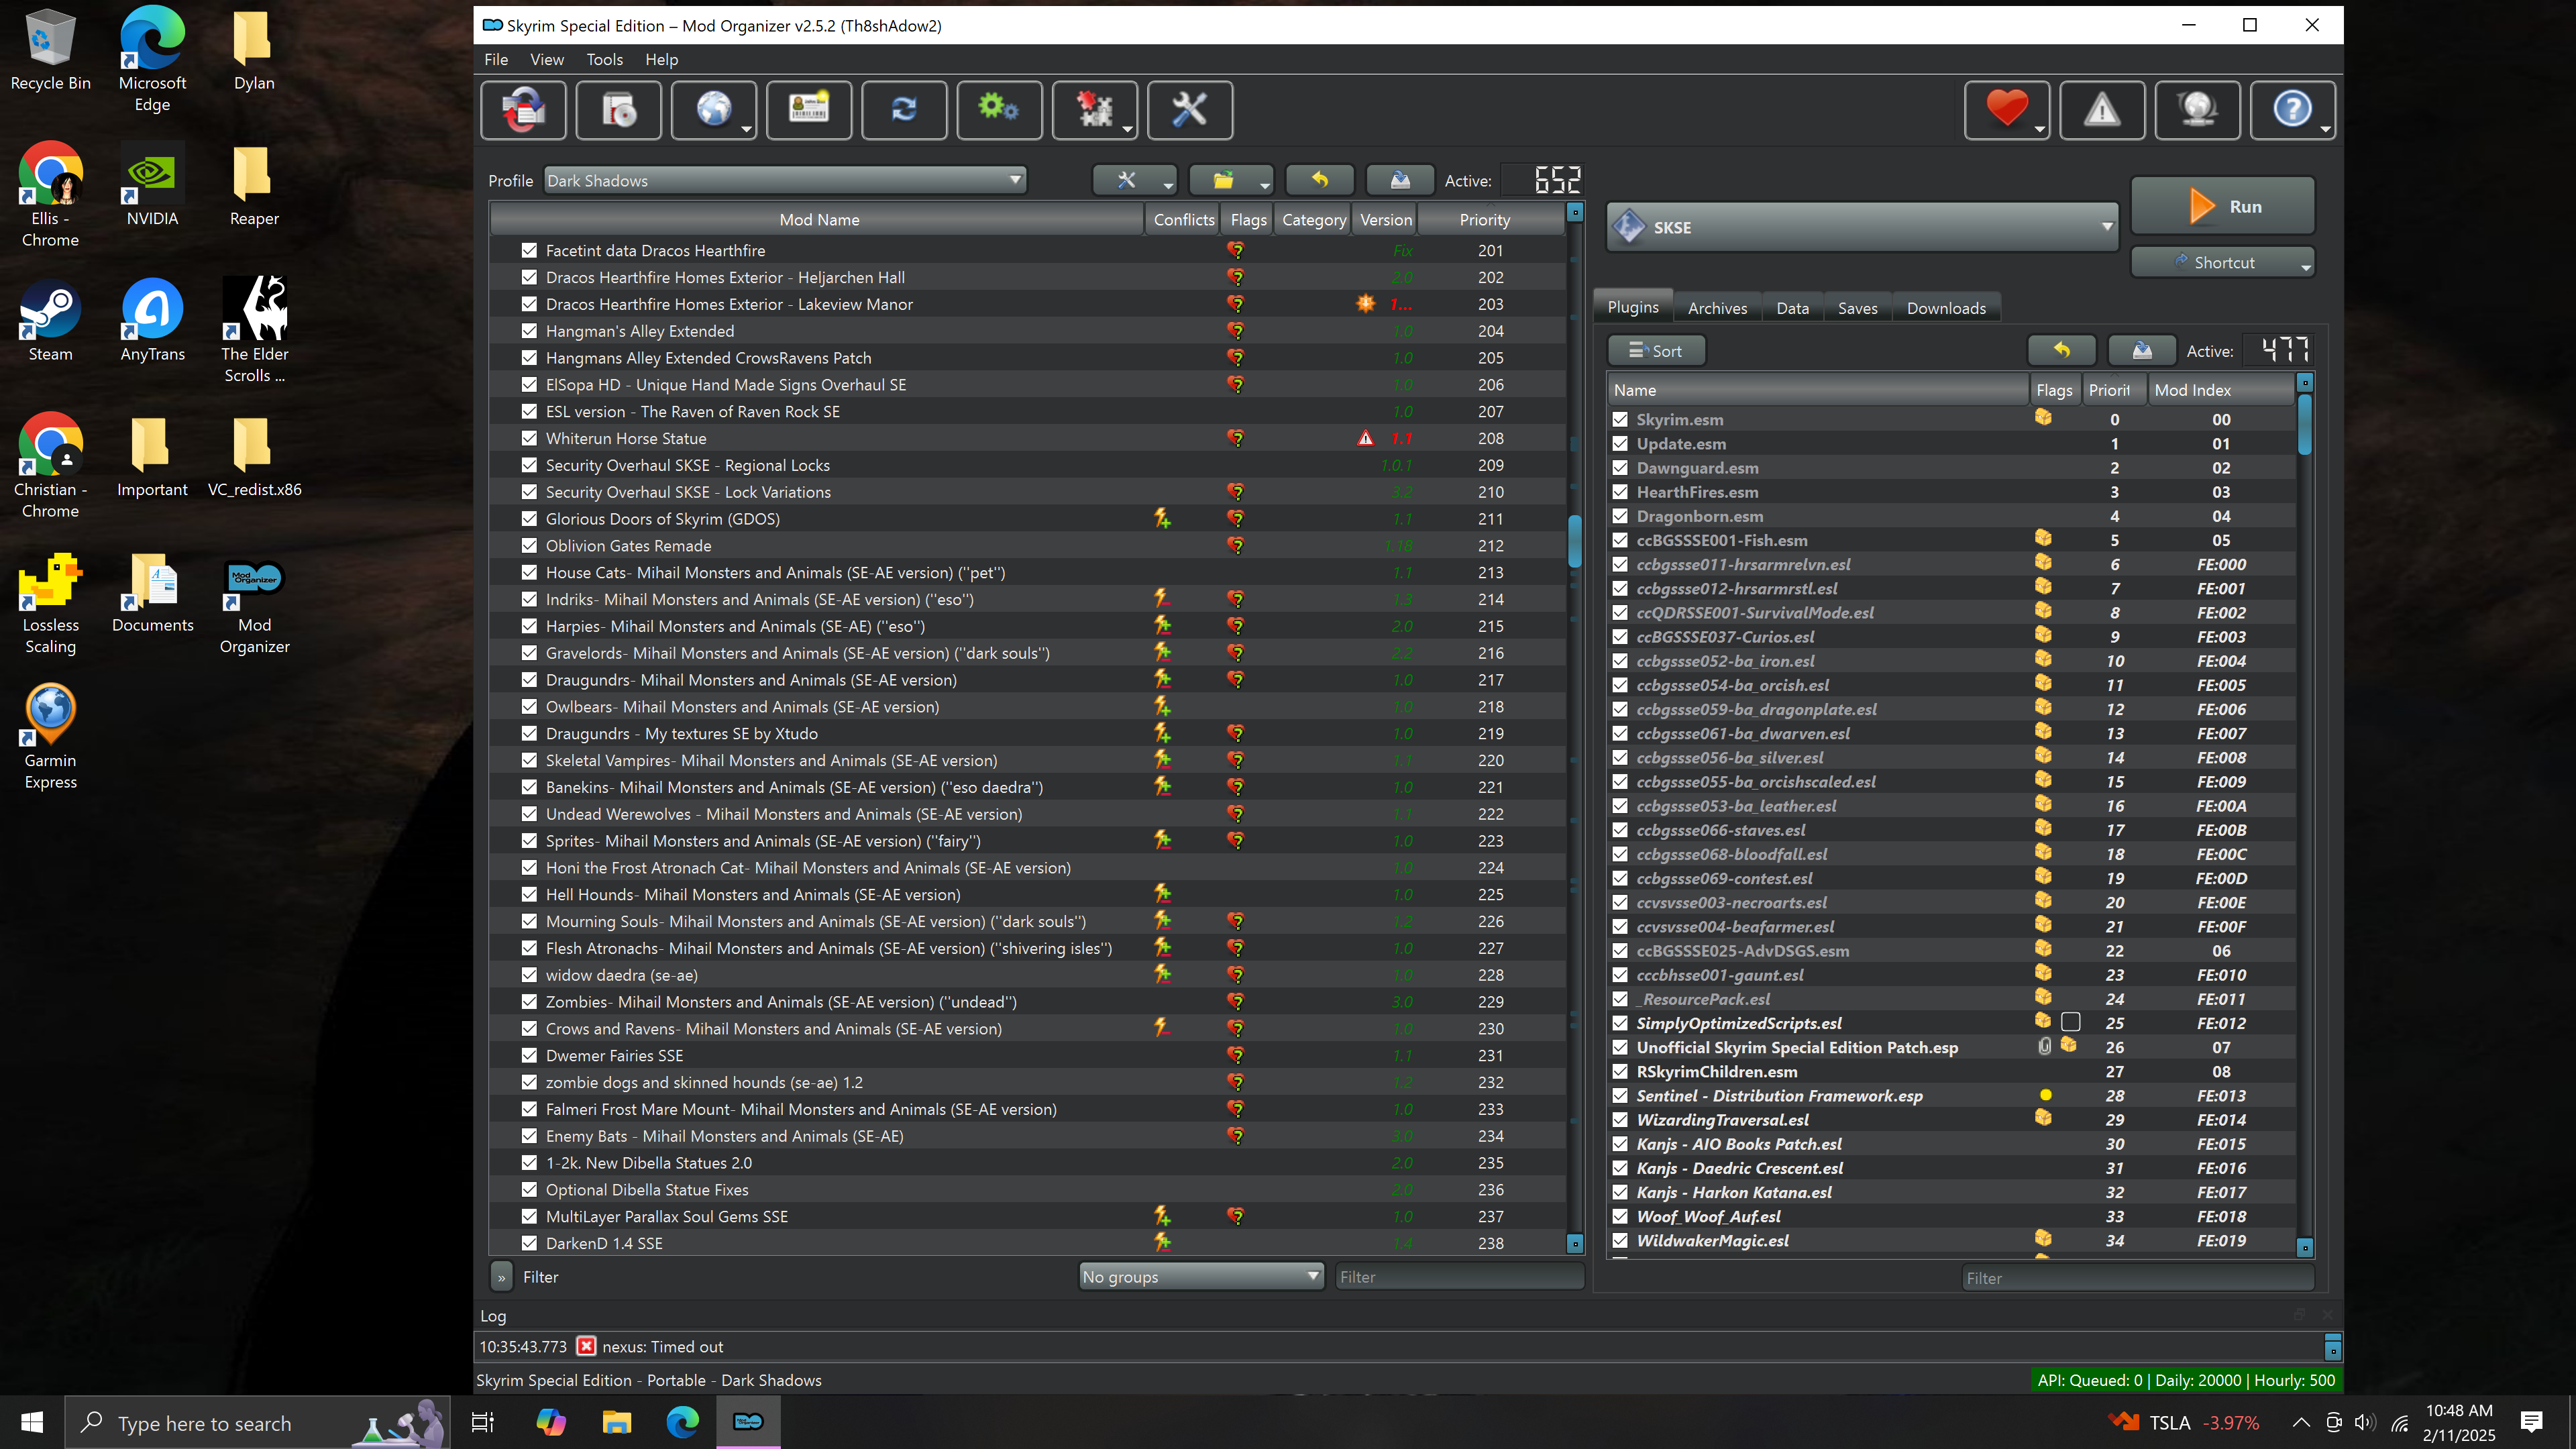Open the Shortcut dropdown
The image size is (2576, 1449).
click(2222, 262)
